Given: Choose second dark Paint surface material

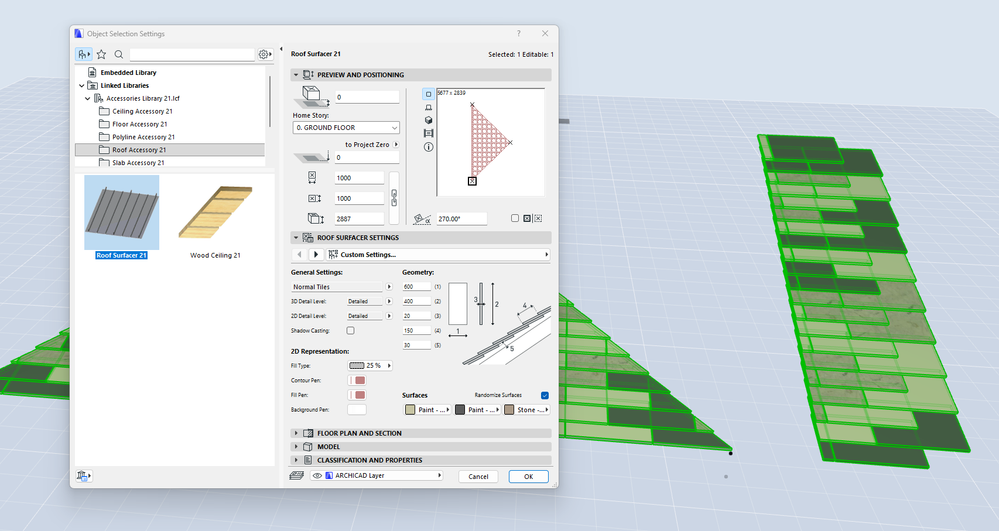Looking at the screenshot, I should click(477, 410).
